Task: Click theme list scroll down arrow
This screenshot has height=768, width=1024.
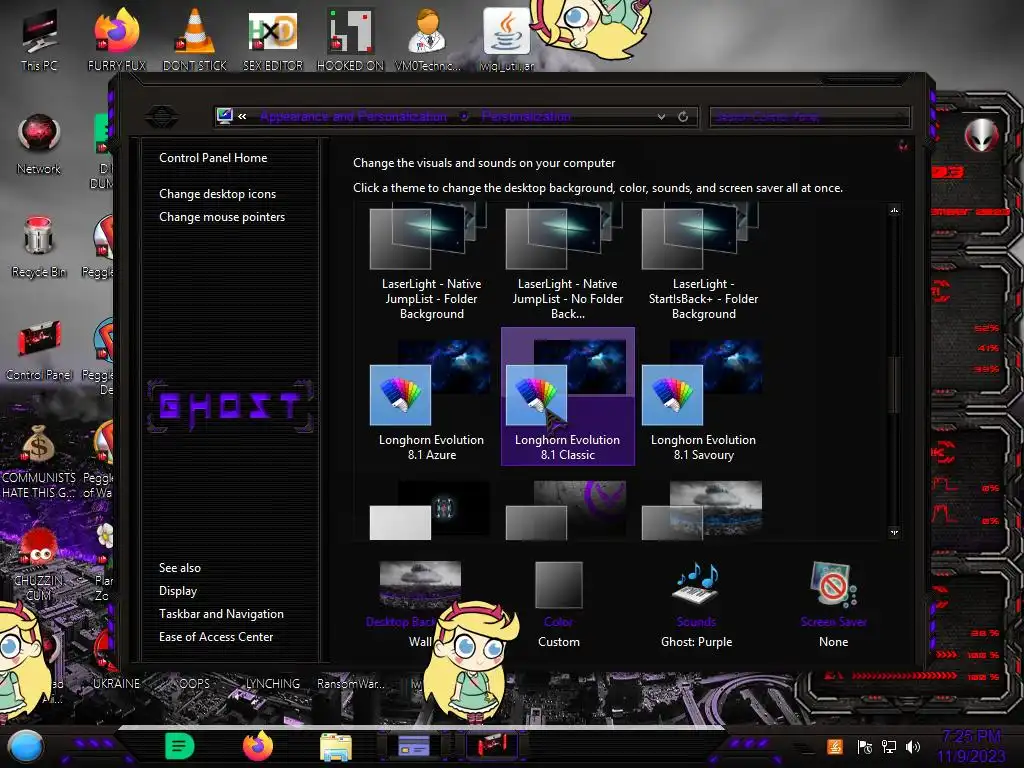Action: tap(895, 533)
